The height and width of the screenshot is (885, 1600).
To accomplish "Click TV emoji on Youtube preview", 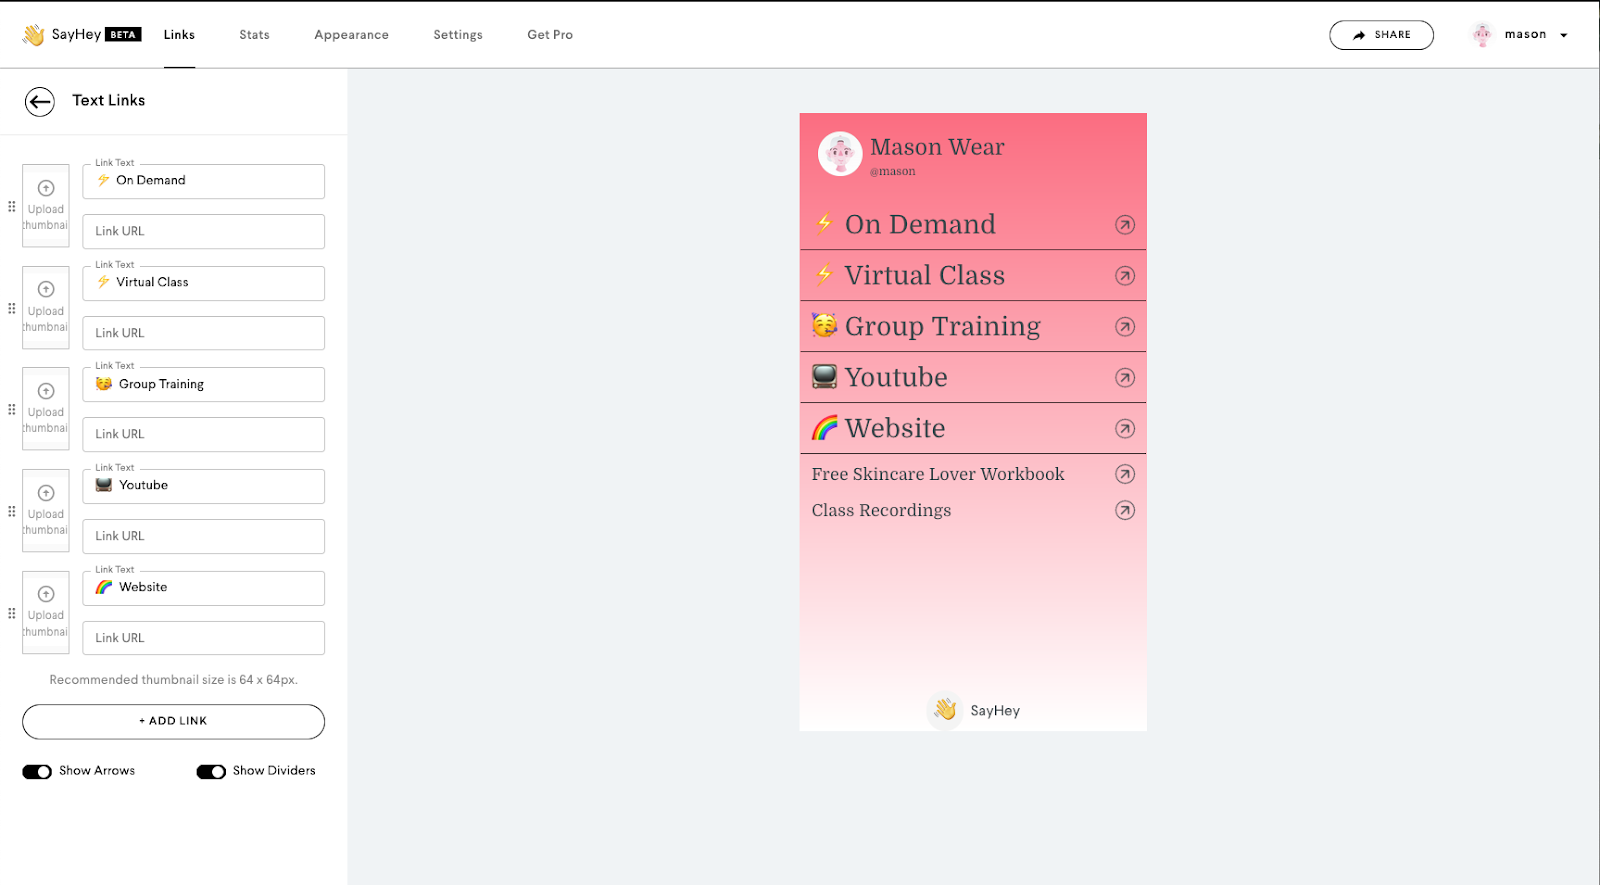I will tap(825, 376).
